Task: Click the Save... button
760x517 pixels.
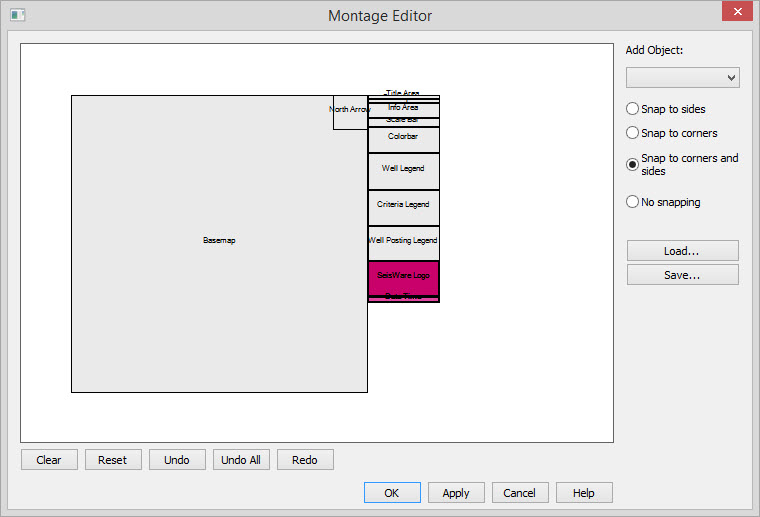Action: pyautogui.click(x=682, y=275)
